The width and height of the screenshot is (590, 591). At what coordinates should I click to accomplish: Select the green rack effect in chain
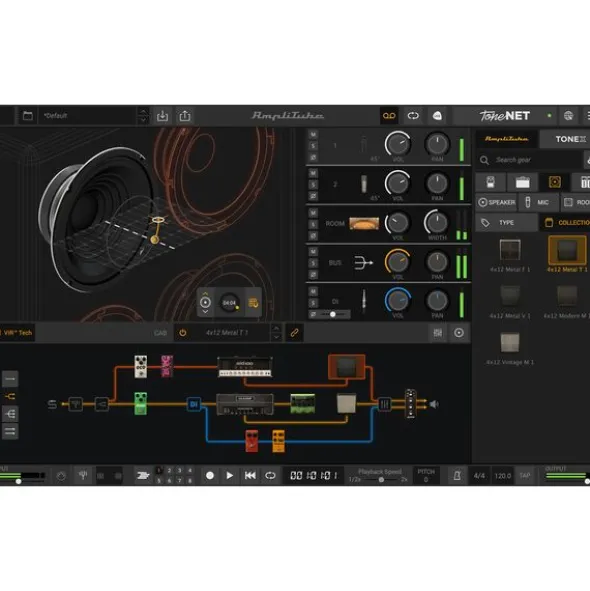point(303,404)
